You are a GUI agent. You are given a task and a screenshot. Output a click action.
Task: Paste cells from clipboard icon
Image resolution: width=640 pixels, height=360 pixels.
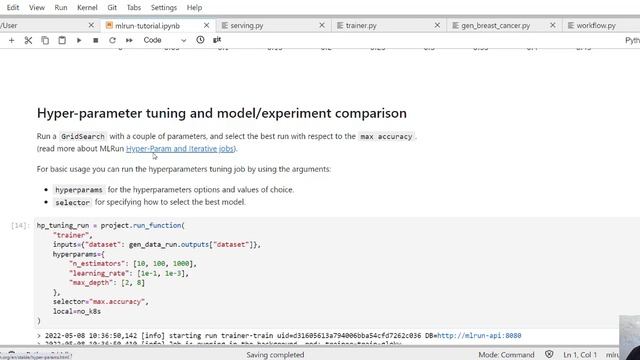[x=62, y=40]
